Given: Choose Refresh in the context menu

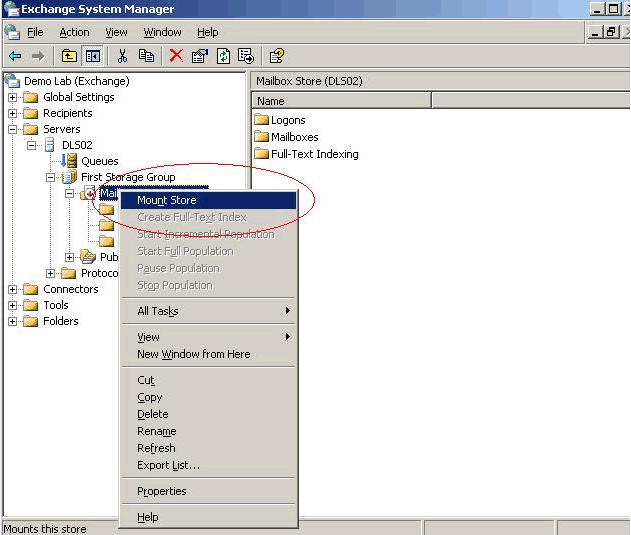Looking at the screenshot, I should (208, 448).
